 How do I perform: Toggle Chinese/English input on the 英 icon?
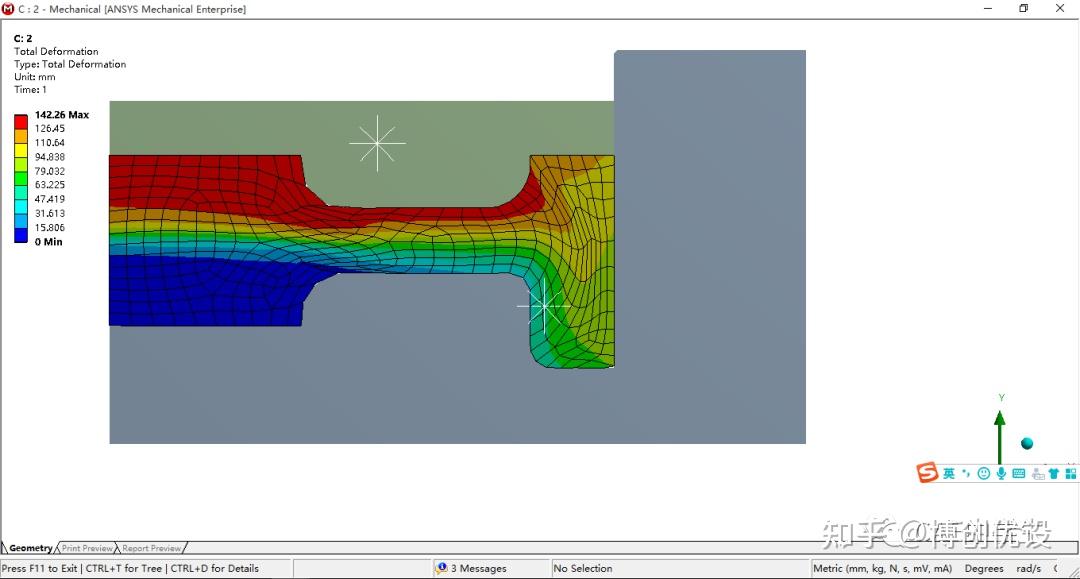(x=949, y=473)
